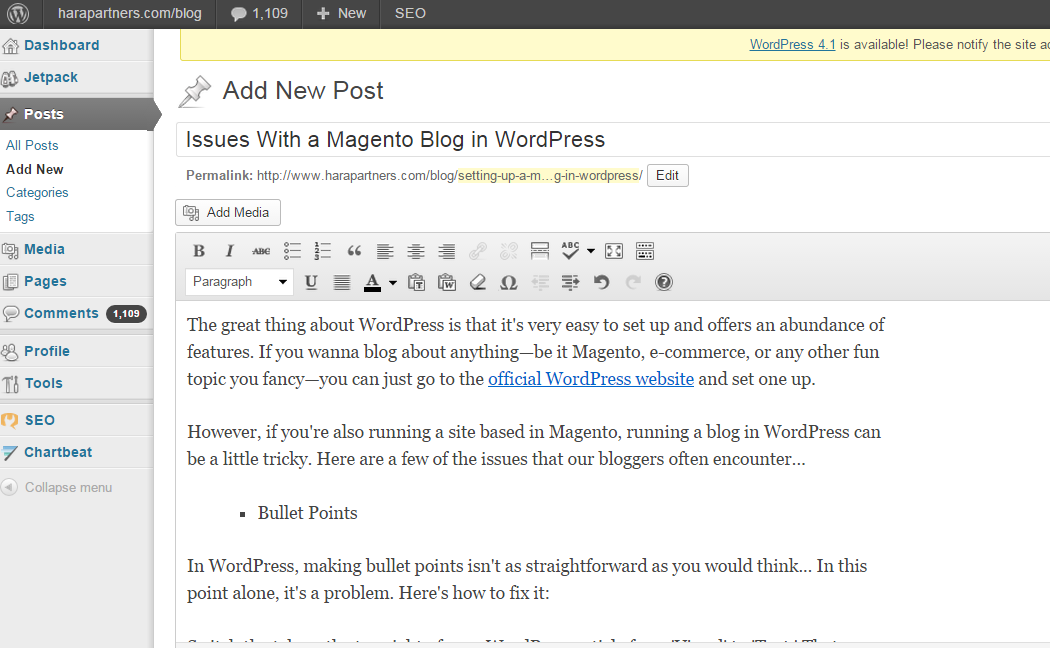The height and width of the screenshot is (648, 1050).
Task: Insert a bulleted list
Action: coord(292,251)
